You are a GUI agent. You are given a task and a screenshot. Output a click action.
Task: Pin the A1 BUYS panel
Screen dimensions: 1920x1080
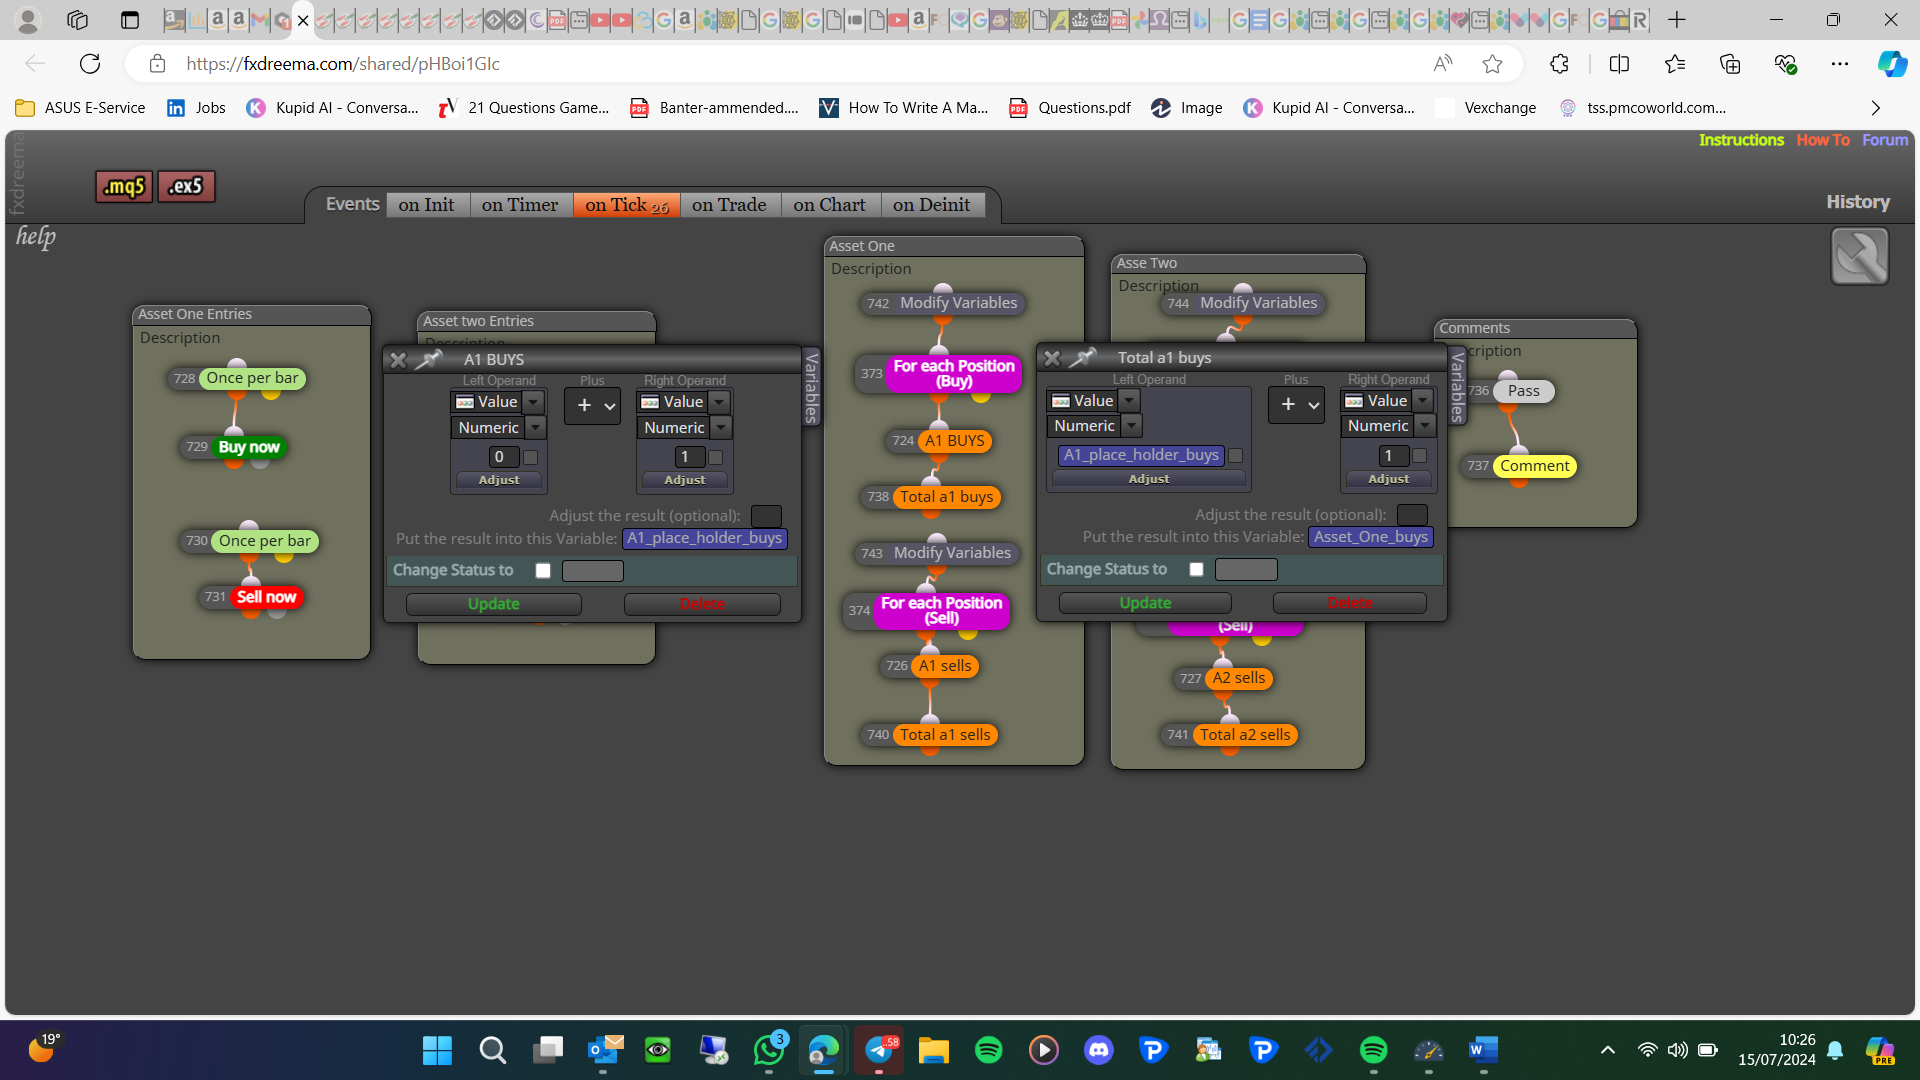[429, 359]
